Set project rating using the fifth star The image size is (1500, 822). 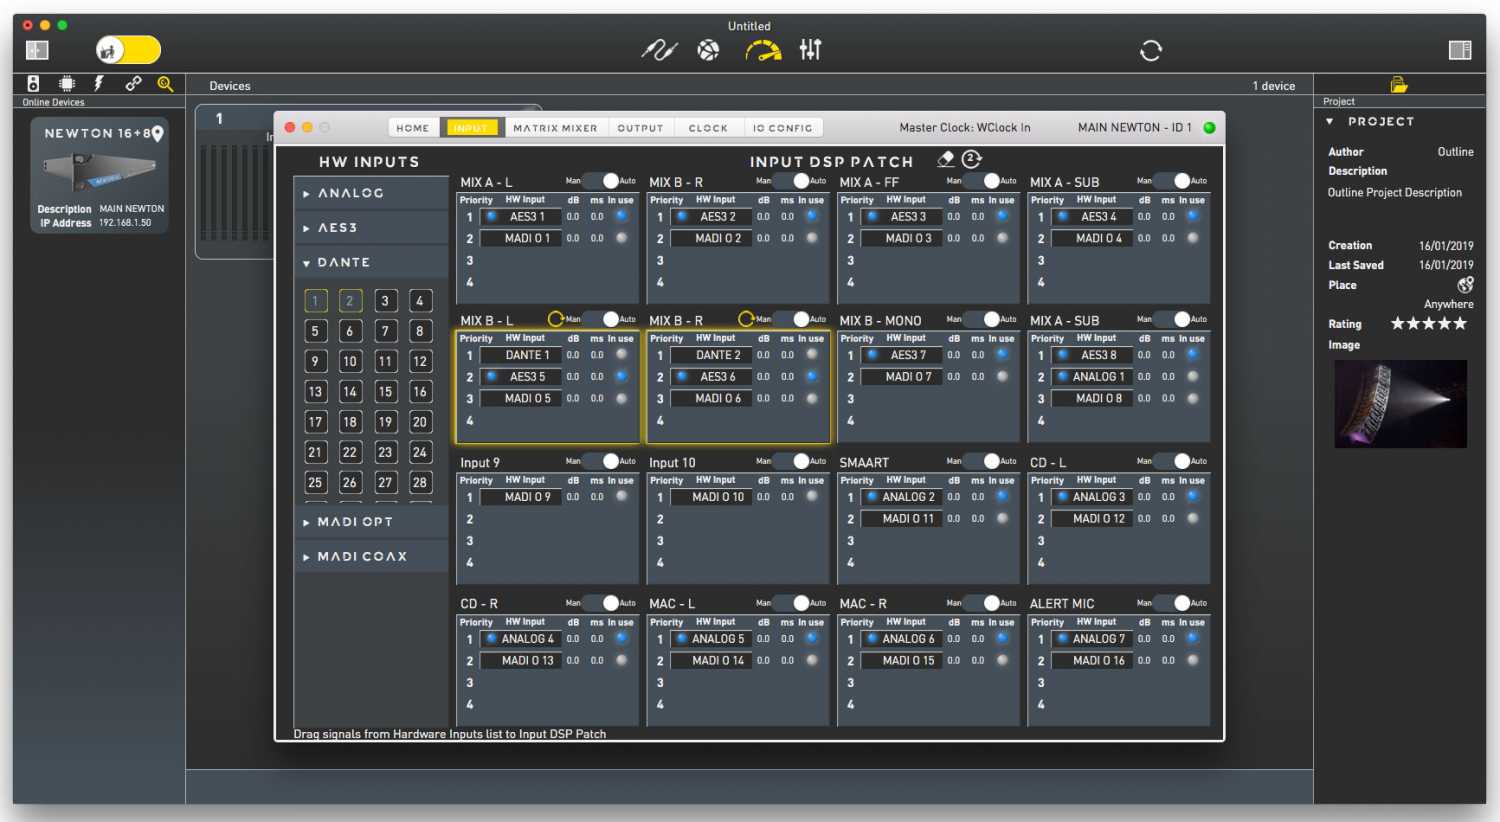click(1460, 324)
